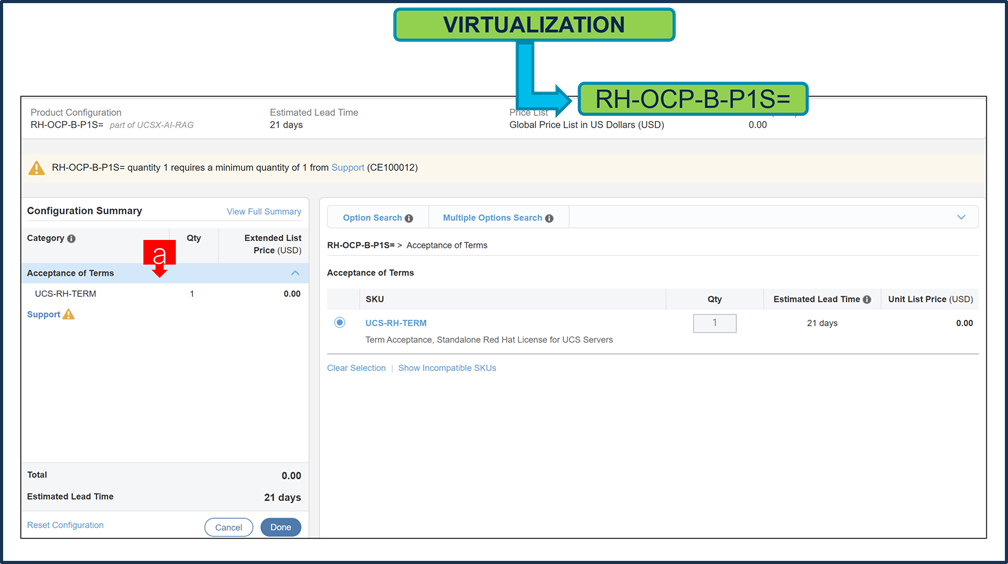
Task: Select the UCS-RH-TERM radio button
Action: 339,323
